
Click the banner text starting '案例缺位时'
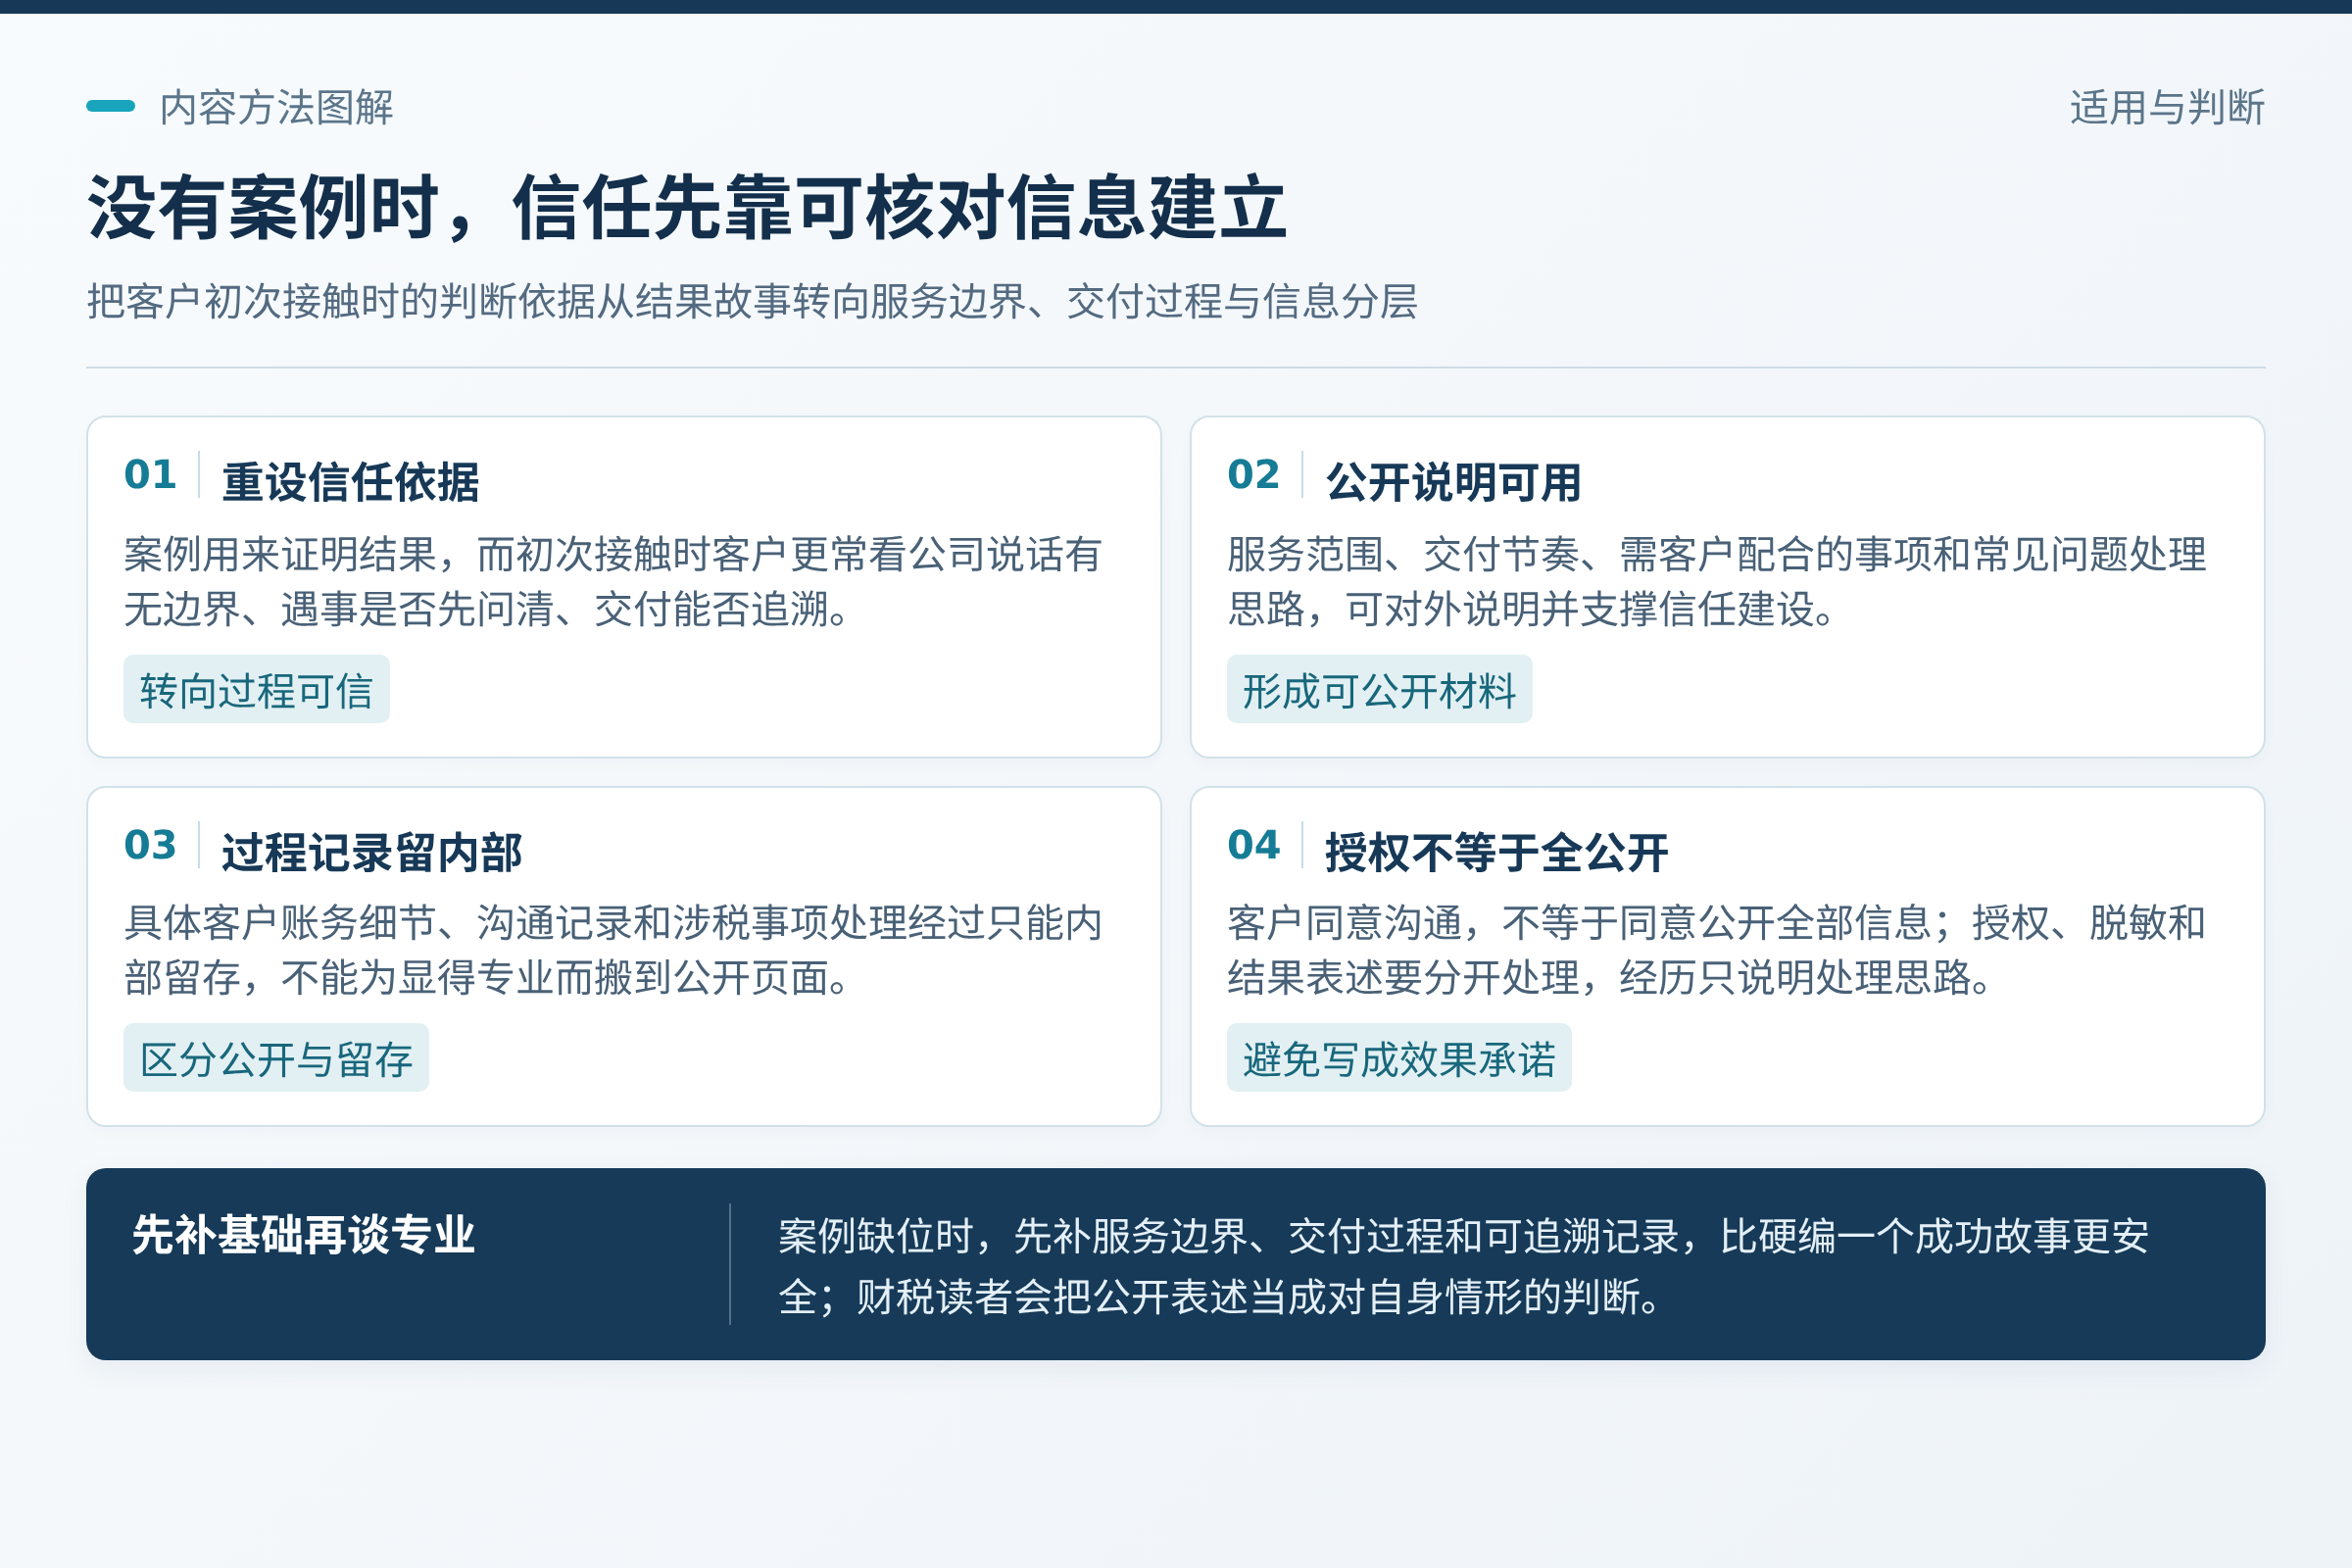click(1463, 1266)
